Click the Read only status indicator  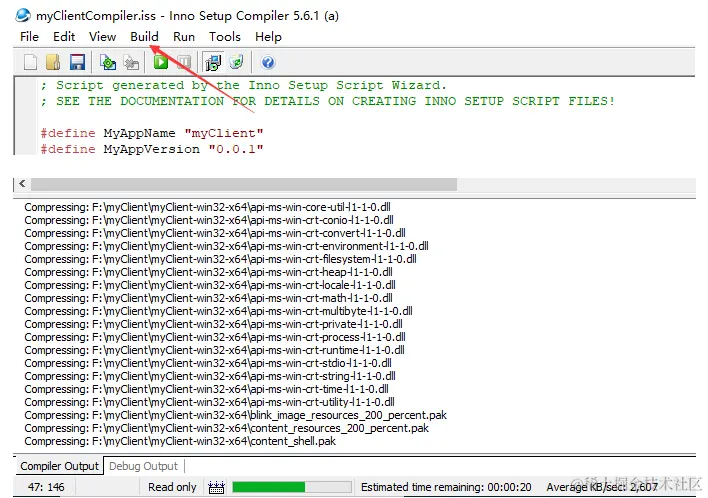pyautogui.click(x=172, y=487)
